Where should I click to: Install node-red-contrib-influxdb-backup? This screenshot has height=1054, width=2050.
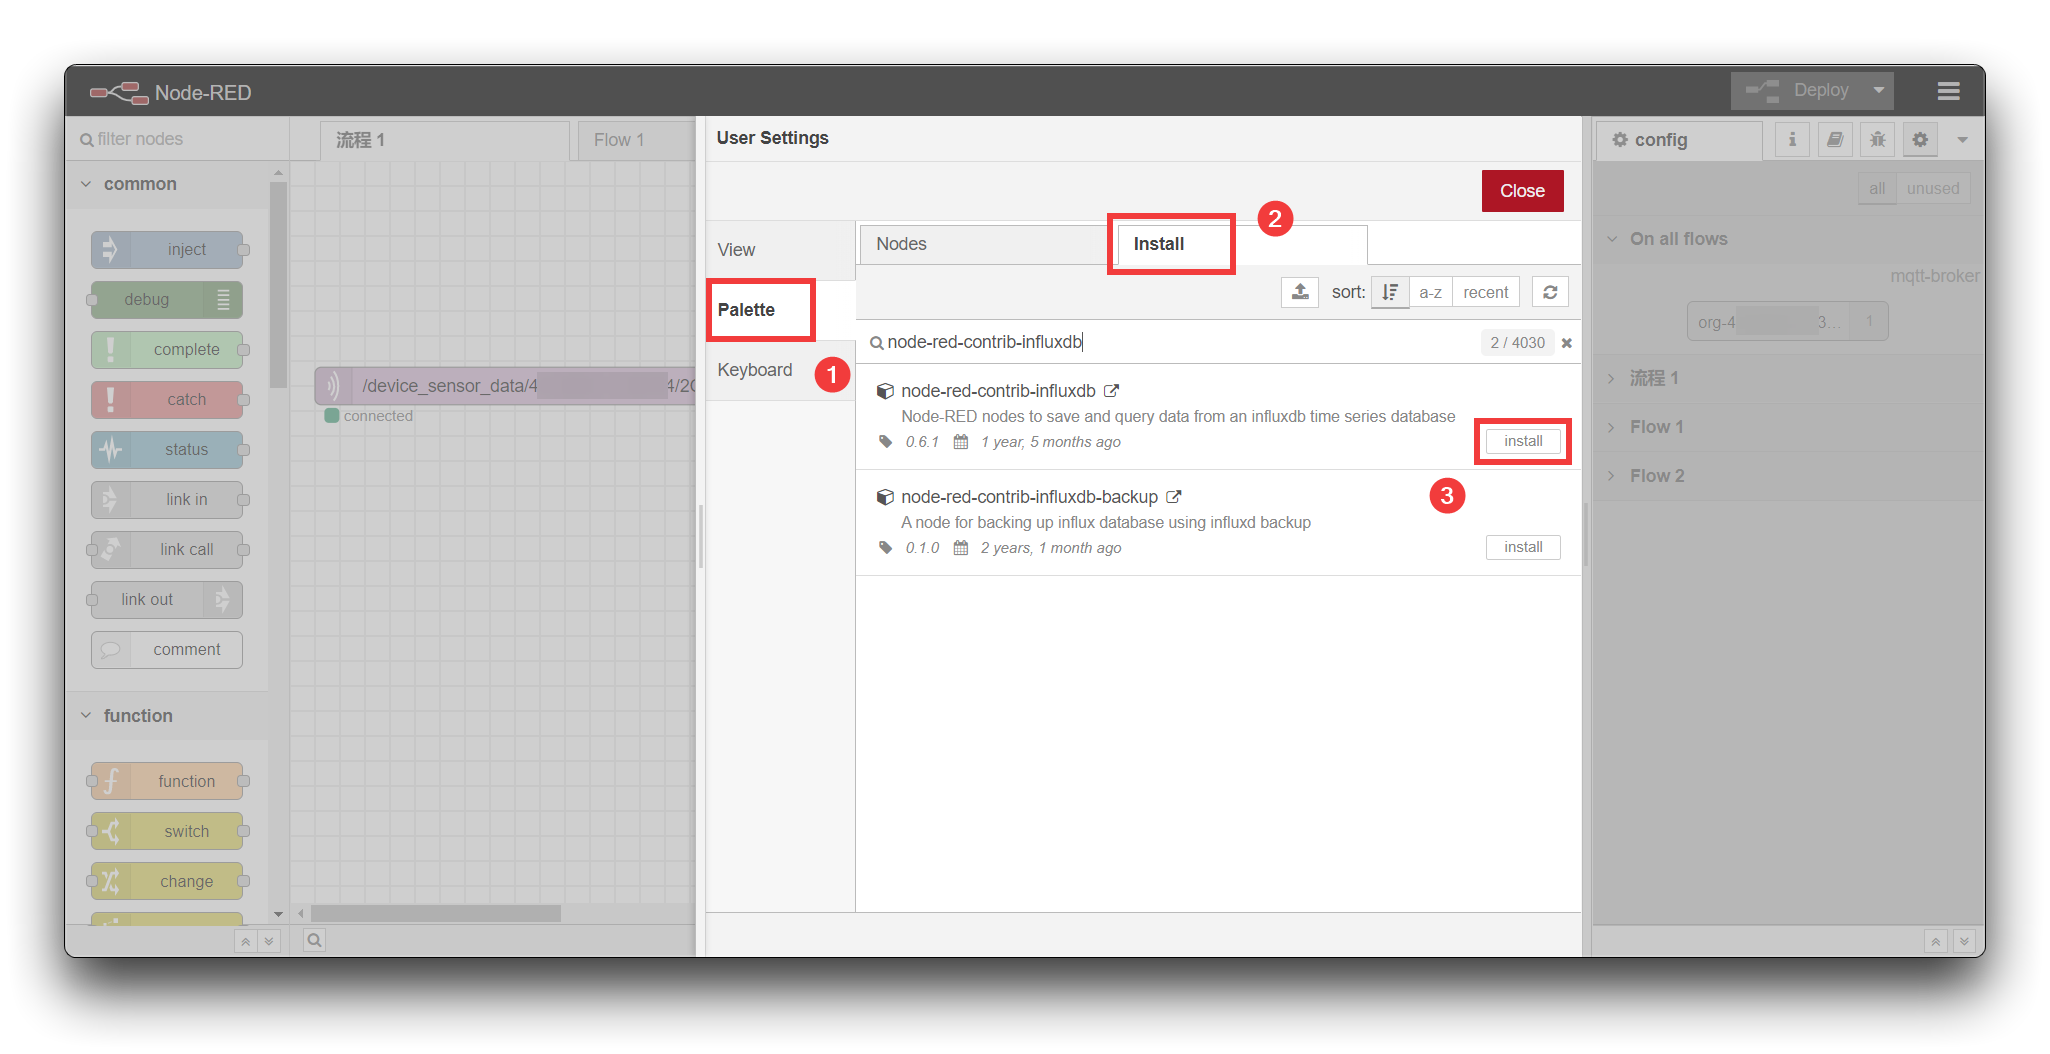click(x=1523, y=547)
